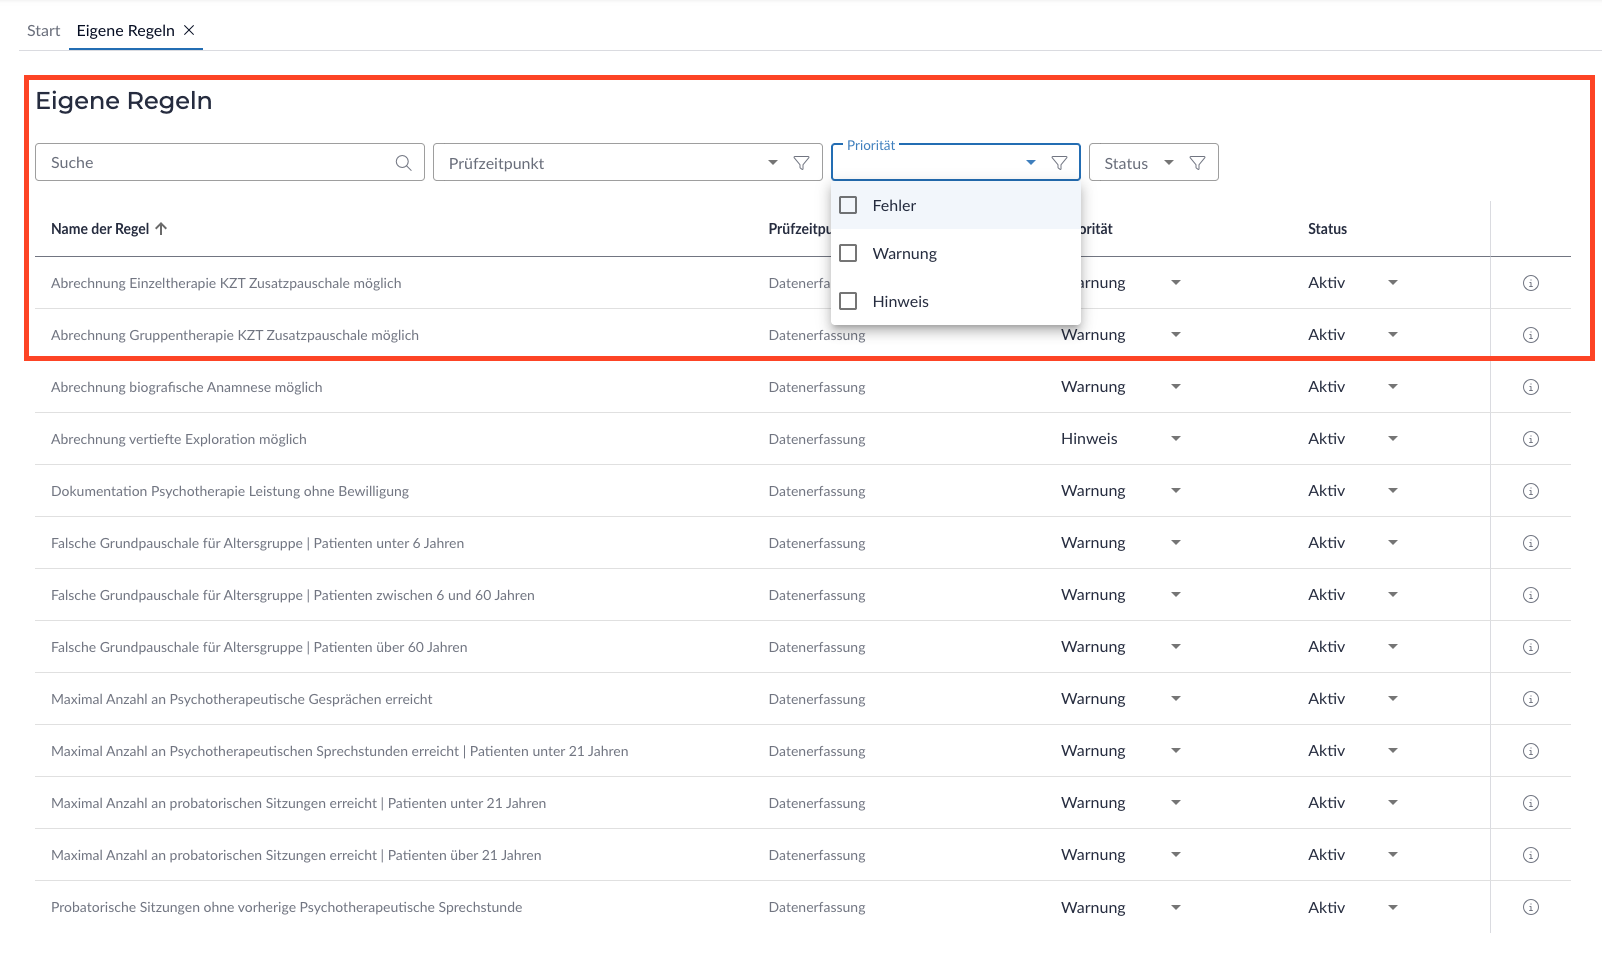Click the search magnifier icon in Suche field
This screenshot has width=1602, height=960.
pyautogui.click(x=403, y=163)
